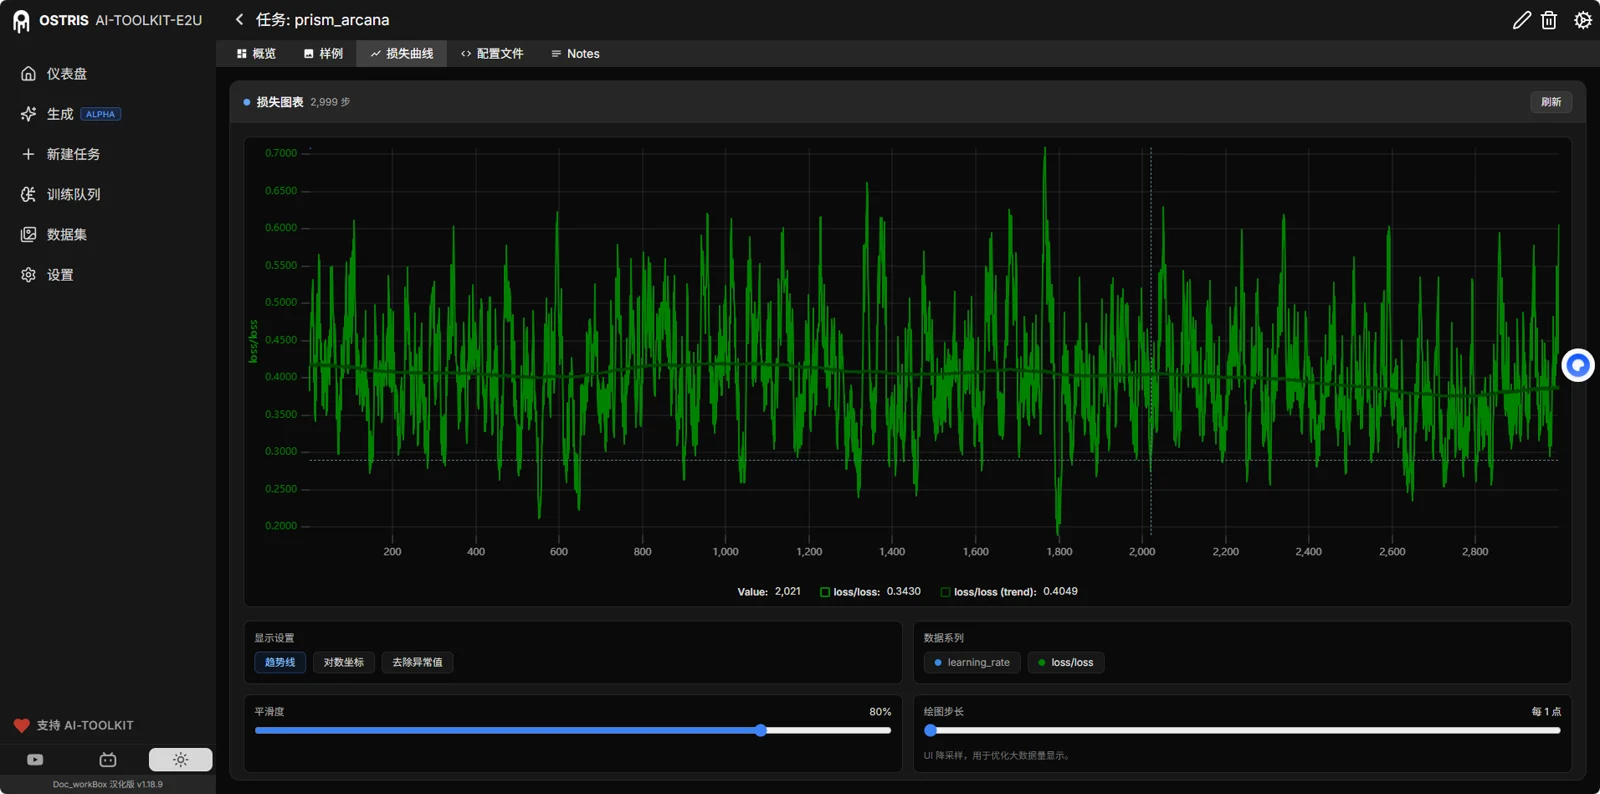Click the 平滑度 slider handle
Viewport: 1600px width, 794px height.
click(x=761, y=730)
